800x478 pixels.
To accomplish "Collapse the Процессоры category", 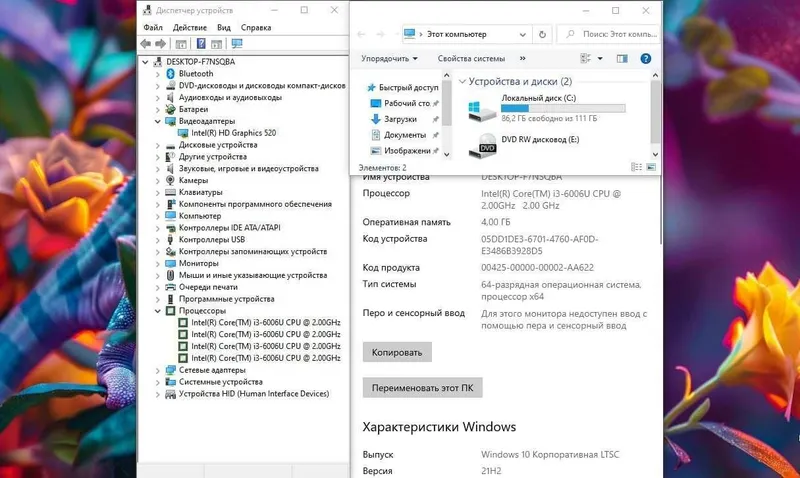I will tap(158, 311).
